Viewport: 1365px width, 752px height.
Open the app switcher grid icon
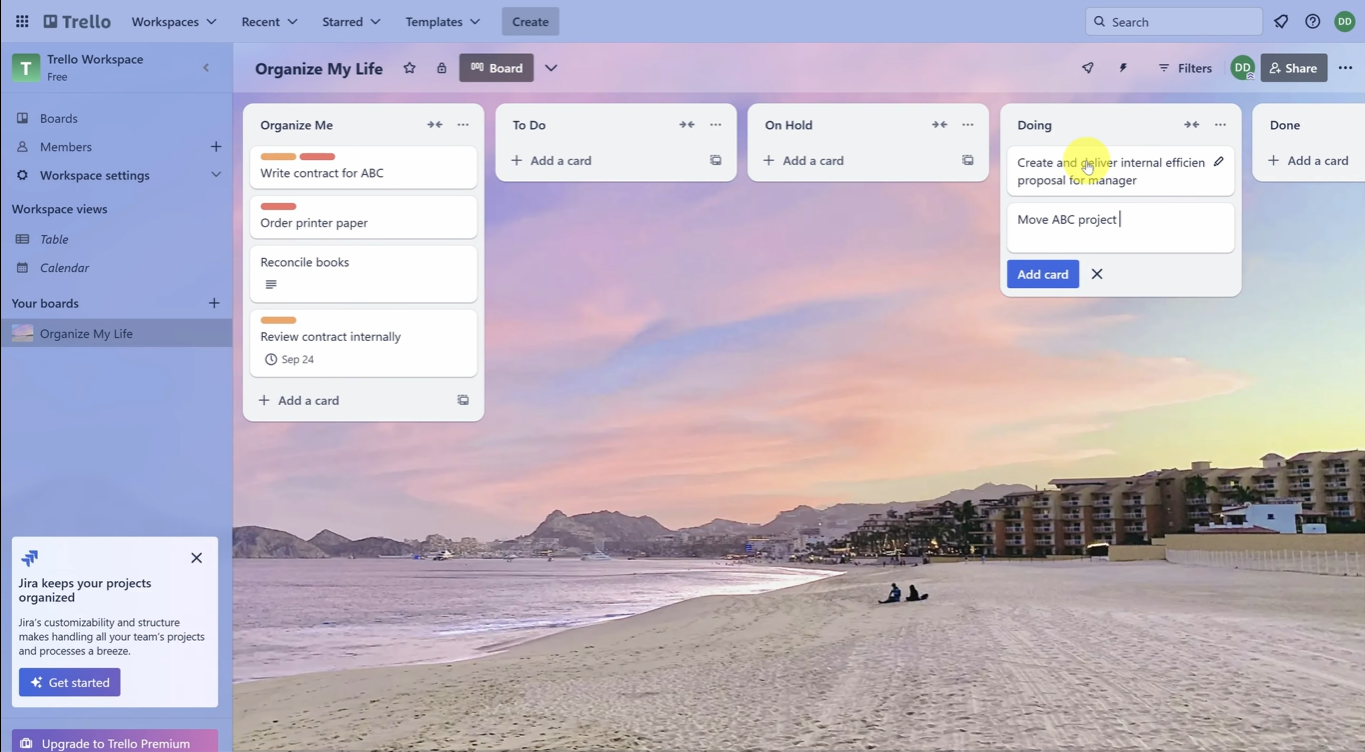[x=22, y=21]
